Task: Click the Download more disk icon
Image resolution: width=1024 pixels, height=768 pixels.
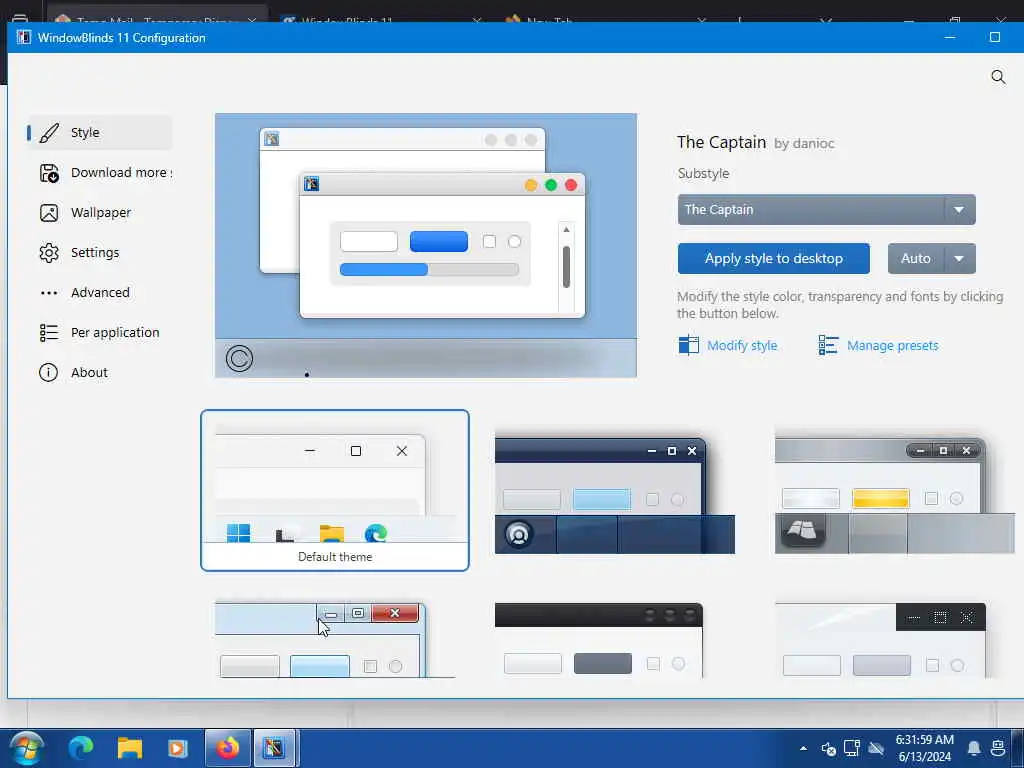Action: pos(49,173)
